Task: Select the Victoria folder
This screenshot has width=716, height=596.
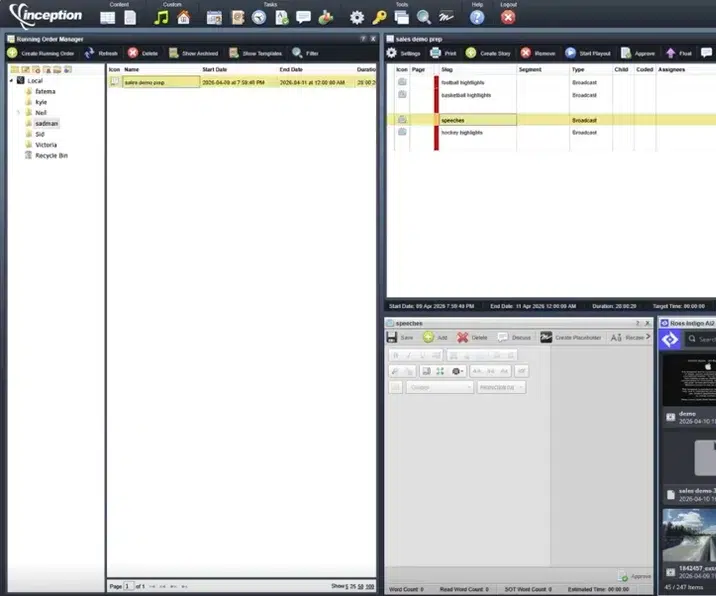Action: pyautogui.click(x=46, y=145)
